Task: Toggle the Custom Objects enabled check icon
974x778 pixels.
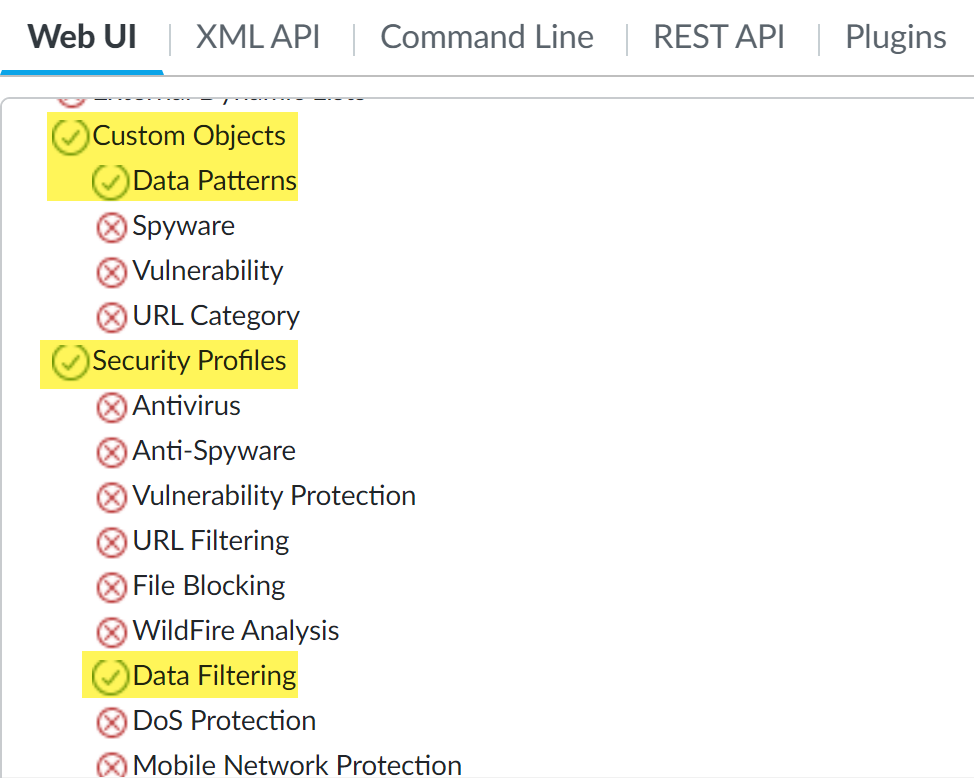Action: [x=70, y=137]
